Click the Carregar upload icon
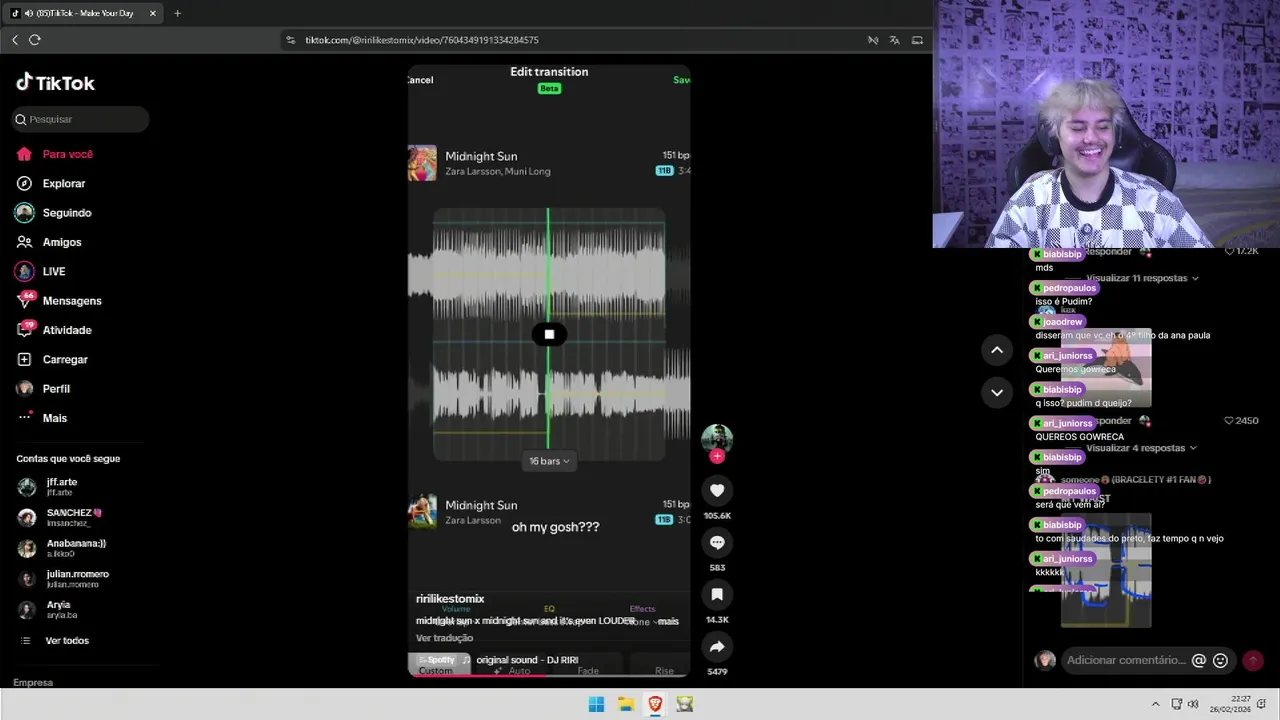1280x720 pixels. coord(25,359)
